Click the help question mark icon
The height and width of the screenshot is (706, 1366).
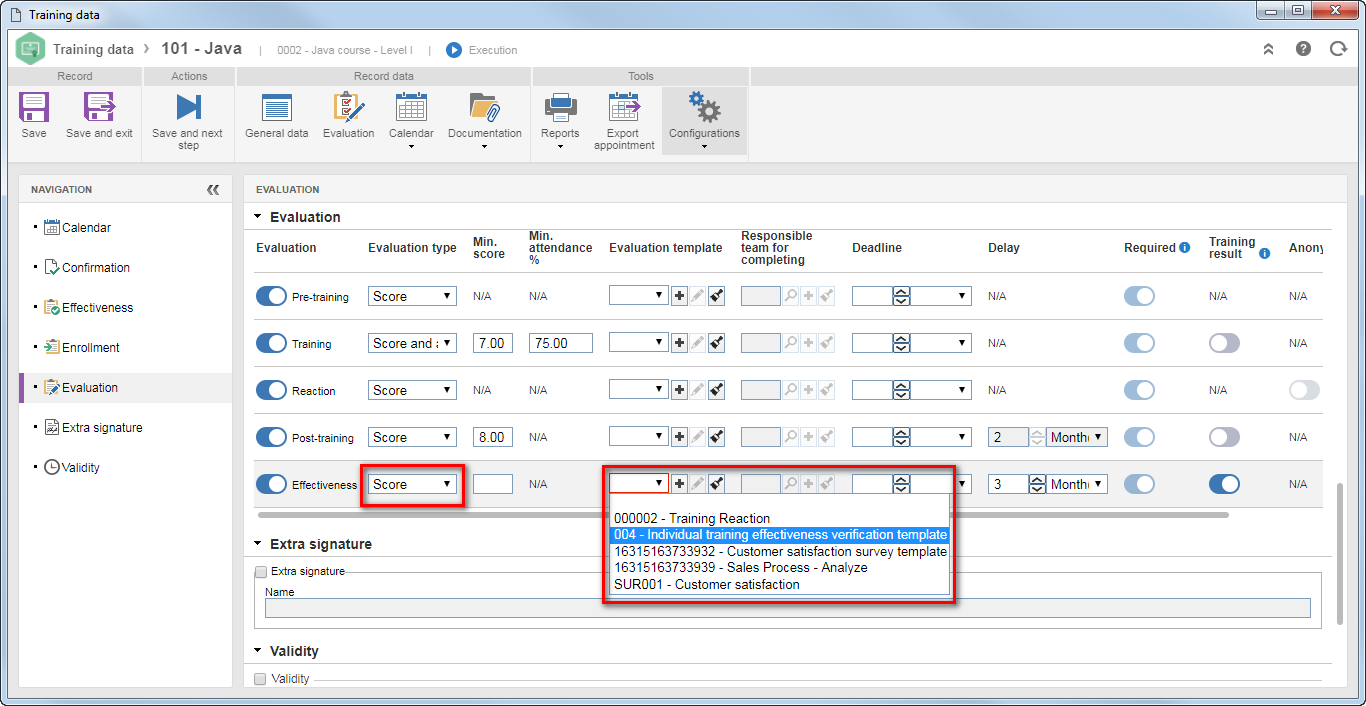(1303, 48)
